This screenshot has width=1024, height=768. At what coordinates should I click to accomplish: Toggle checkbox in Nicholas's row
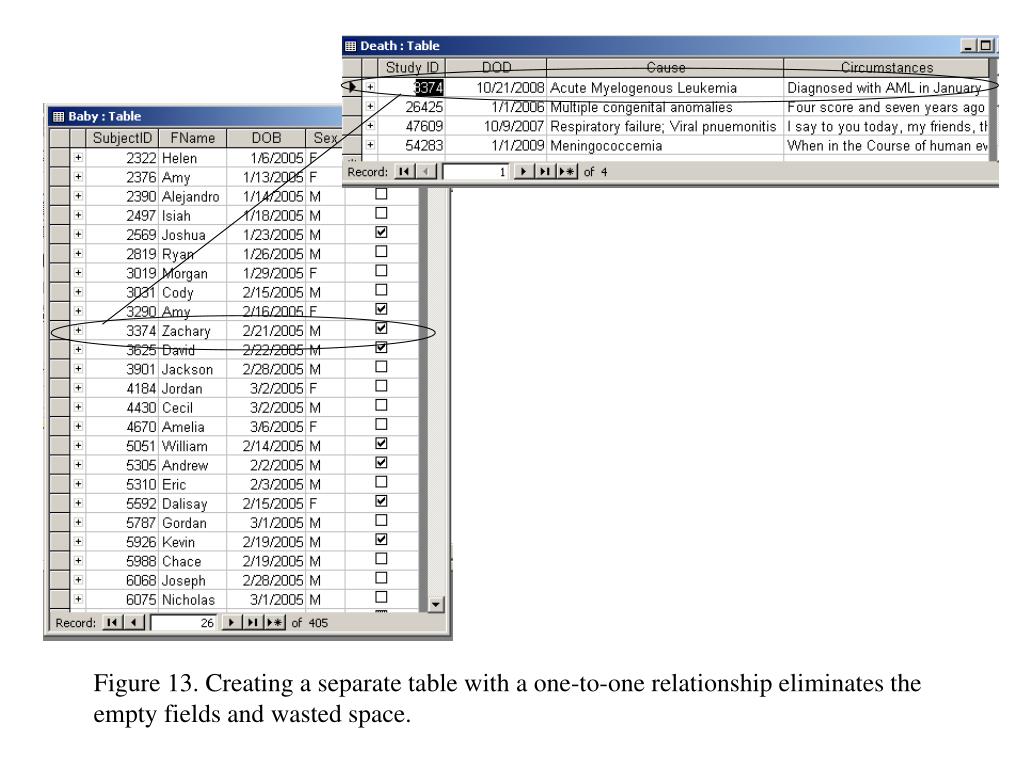pyautogui.click(x=381, y=597)
